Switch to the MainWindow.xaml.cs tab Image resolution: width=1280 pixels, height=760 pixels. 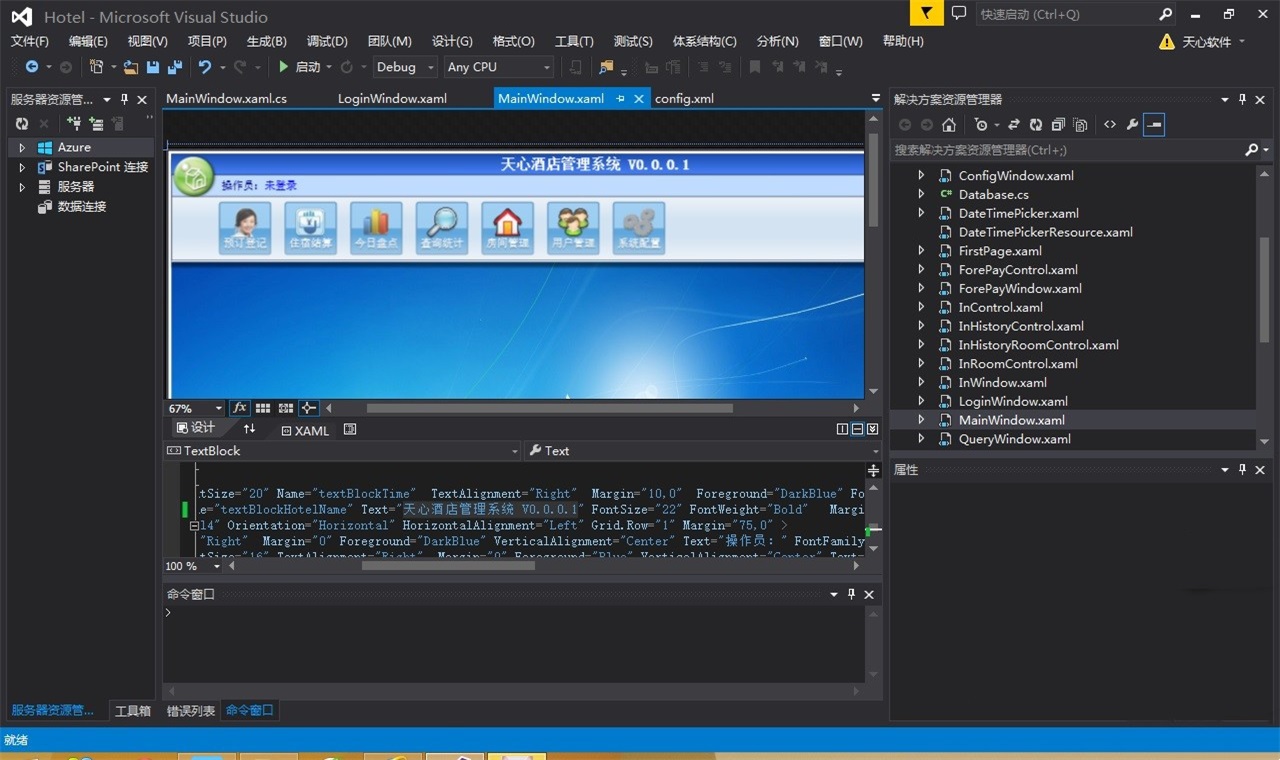(x=226, y=98)
